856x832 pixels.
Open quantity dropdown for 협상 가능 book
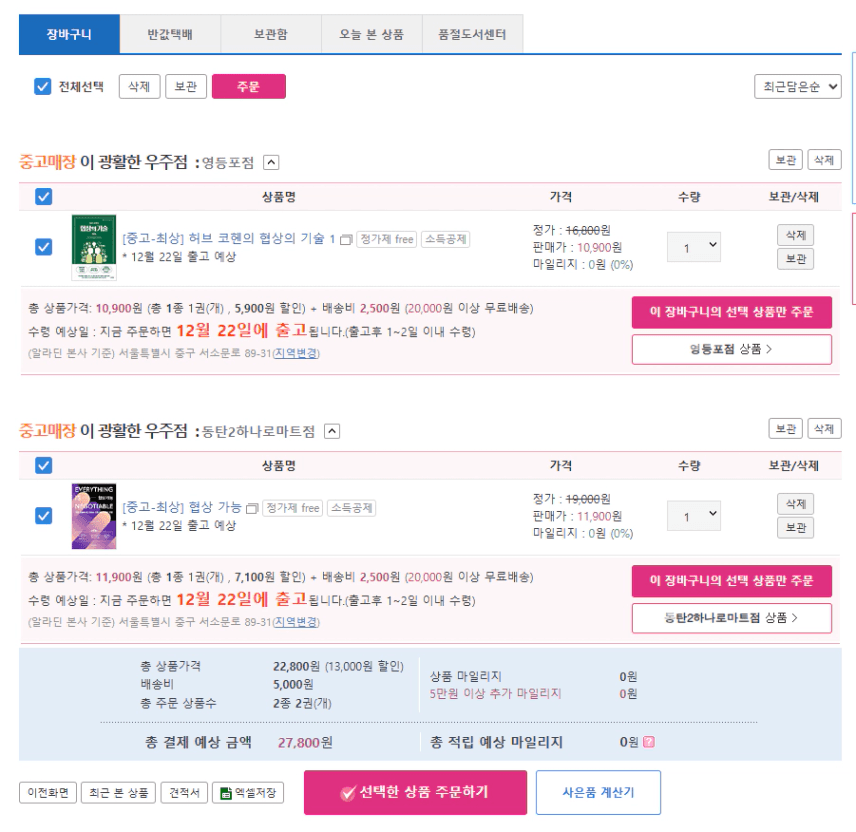(x=694, y=516)
